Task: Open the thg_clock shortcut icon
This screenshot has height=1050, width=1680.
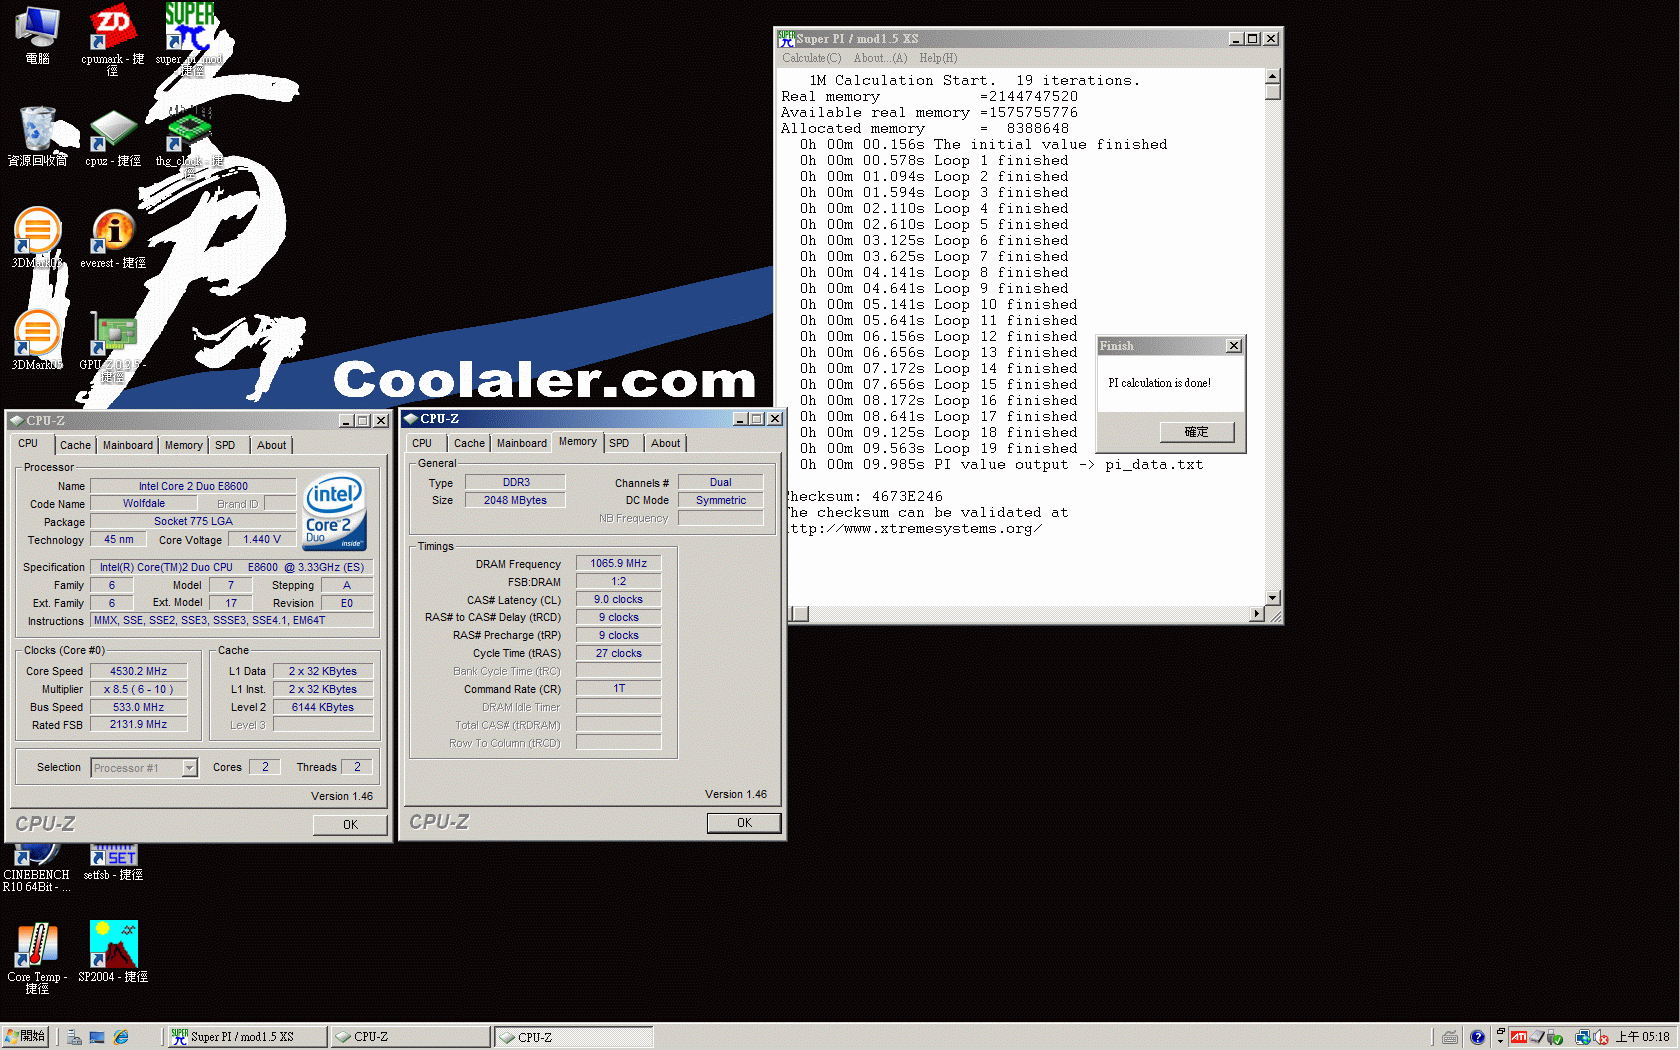Action: (189, 143)
